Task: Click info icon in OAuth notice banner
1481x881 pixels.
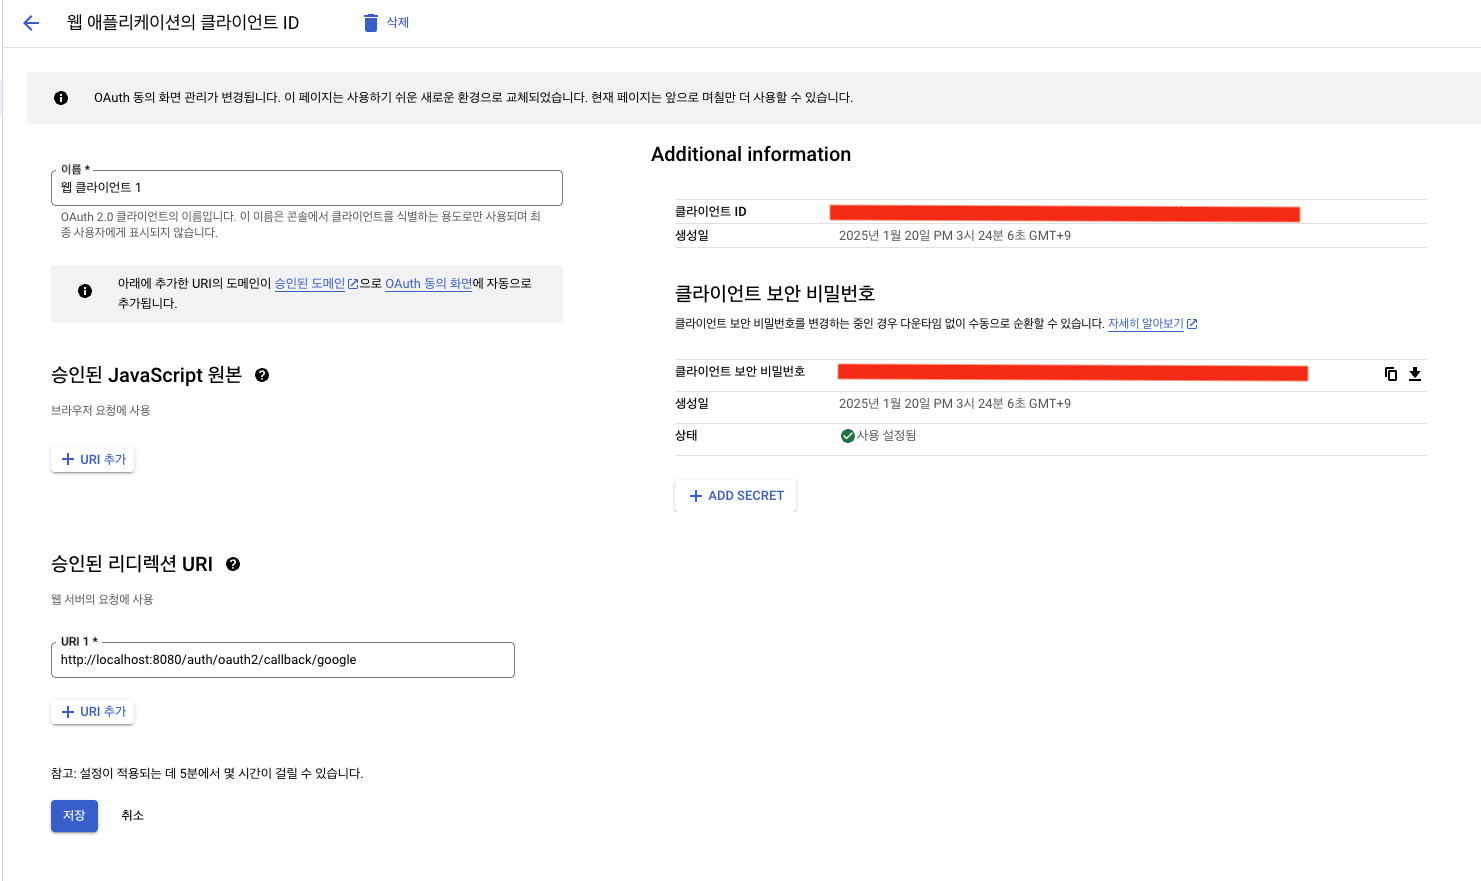Action: (x=61, y=98)
